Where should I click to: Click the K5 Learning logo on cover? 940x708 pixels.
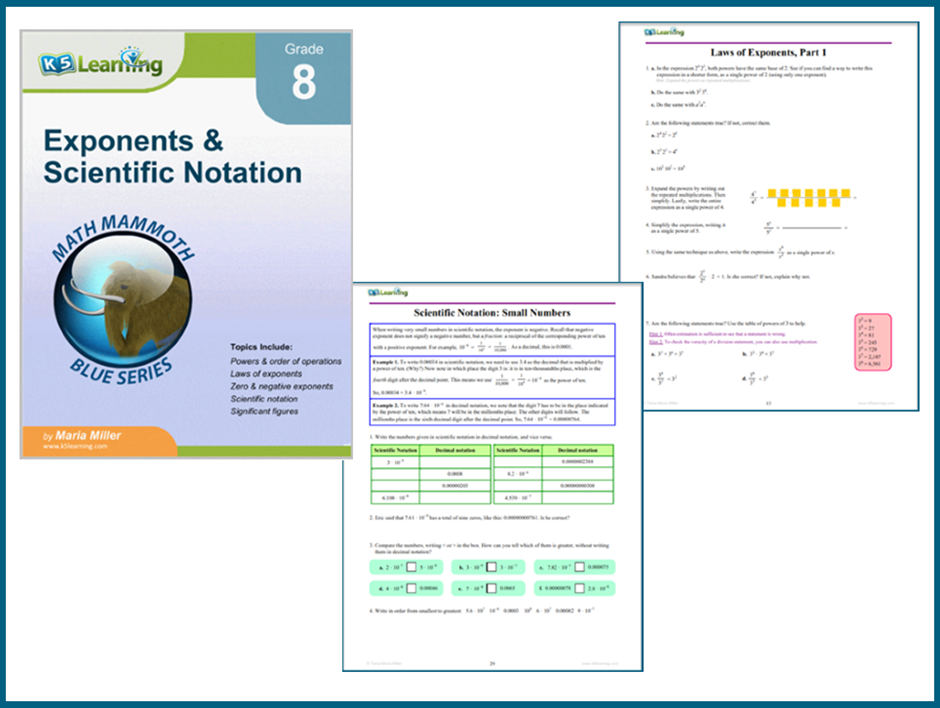coord(100,62)
